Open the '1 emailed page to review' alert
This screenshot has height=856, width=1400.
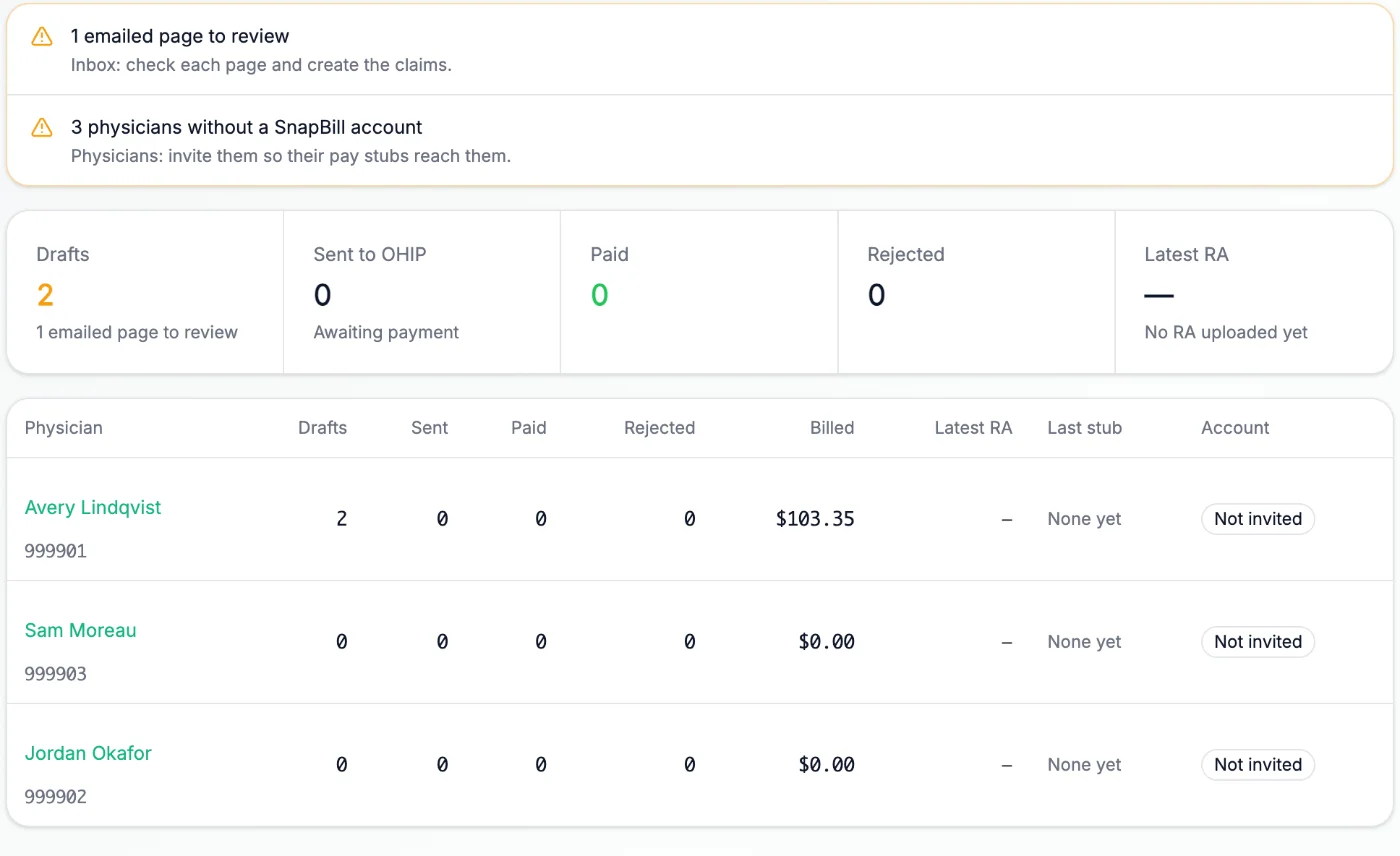coord(700,49)
